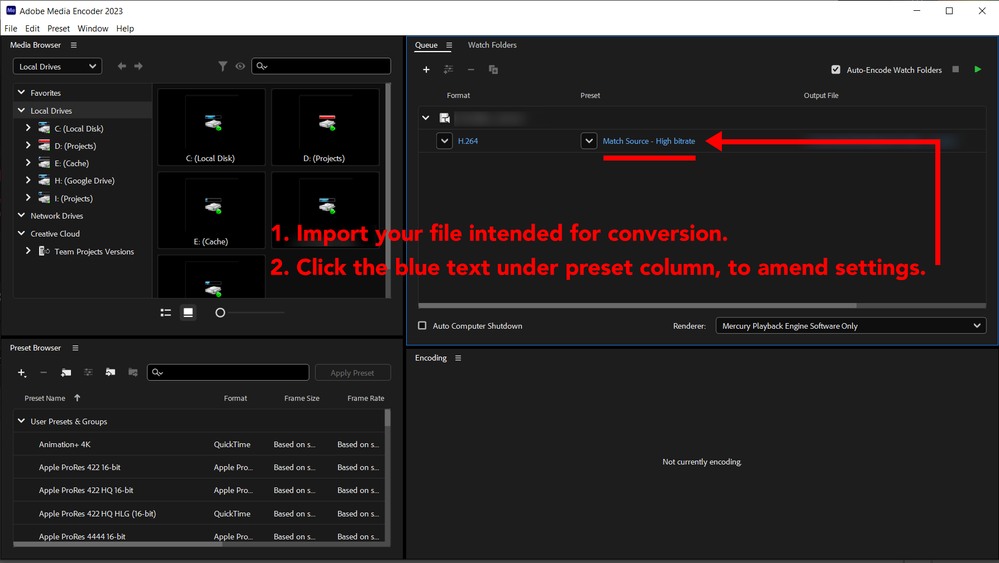999x563 pixels.
Task: Click Create new preset group folder icon
Action: (x=66, y=373)
